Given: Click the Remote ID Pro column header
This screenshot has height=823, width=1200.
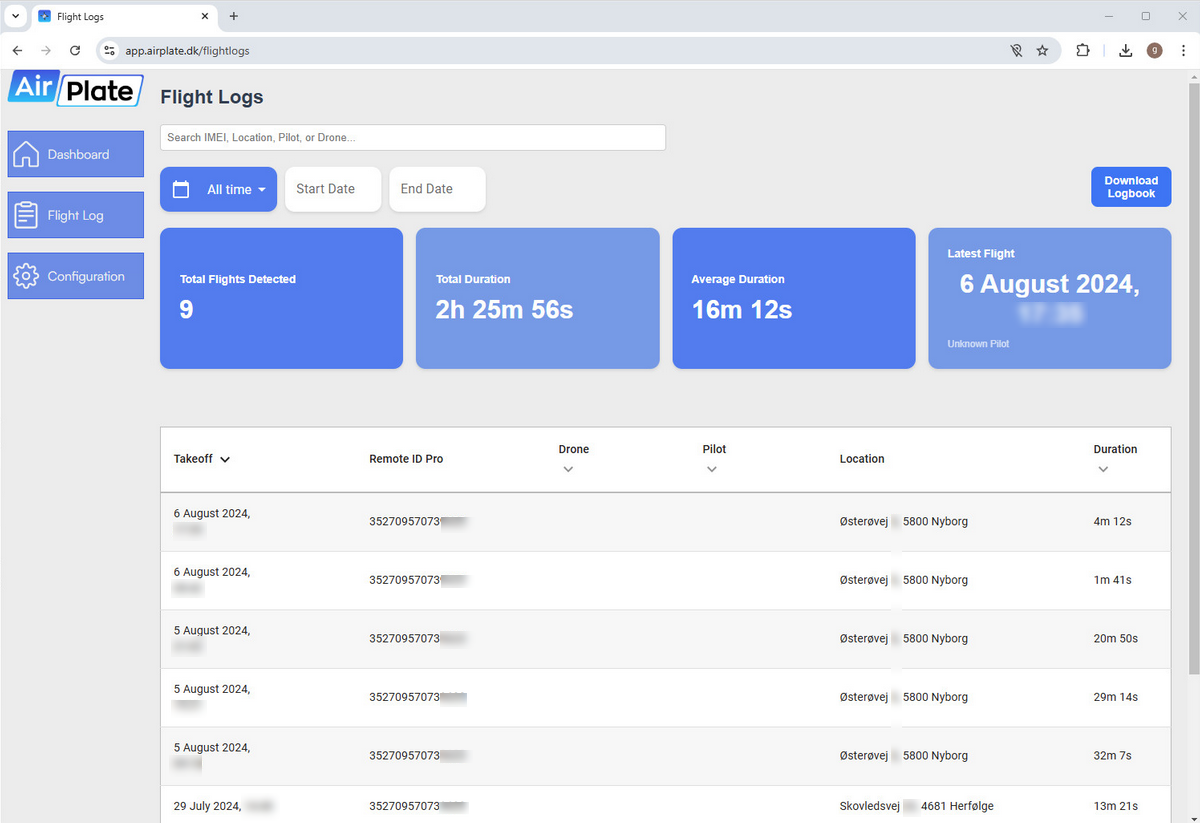Looking at the screenshot, I should click(x=406, y=459).
